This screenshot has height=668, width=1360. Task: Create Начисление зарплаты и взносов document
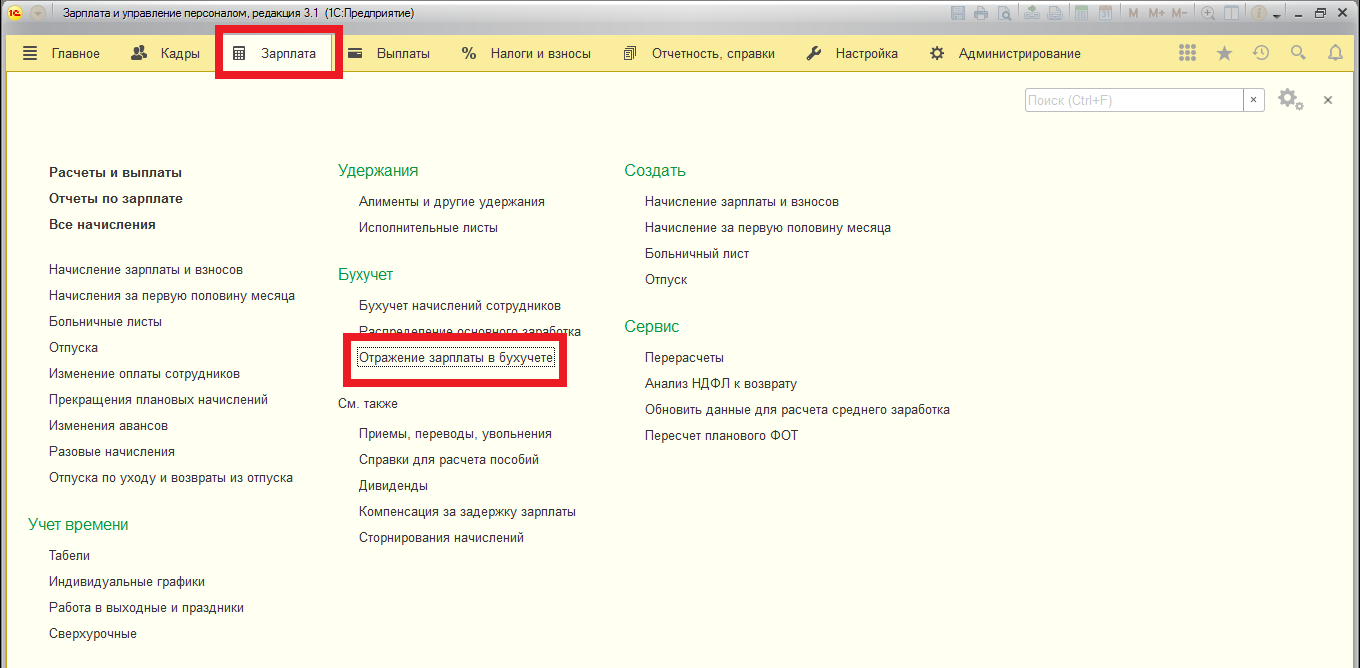[x=742, y=202]
